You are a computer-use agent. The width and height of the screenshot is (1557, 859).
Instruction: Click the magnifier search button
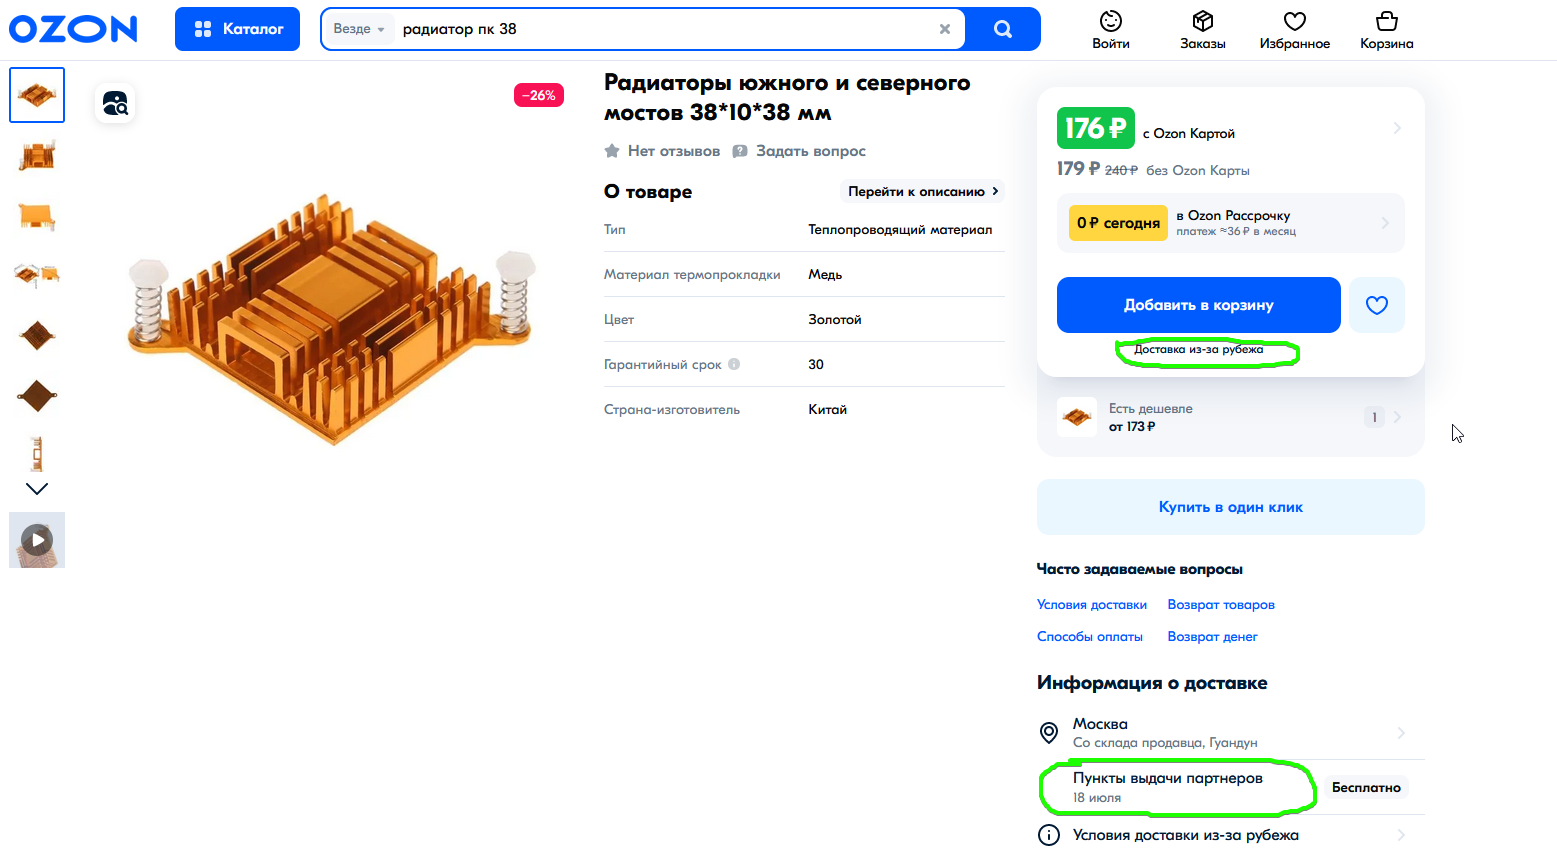coord(1002,29)
